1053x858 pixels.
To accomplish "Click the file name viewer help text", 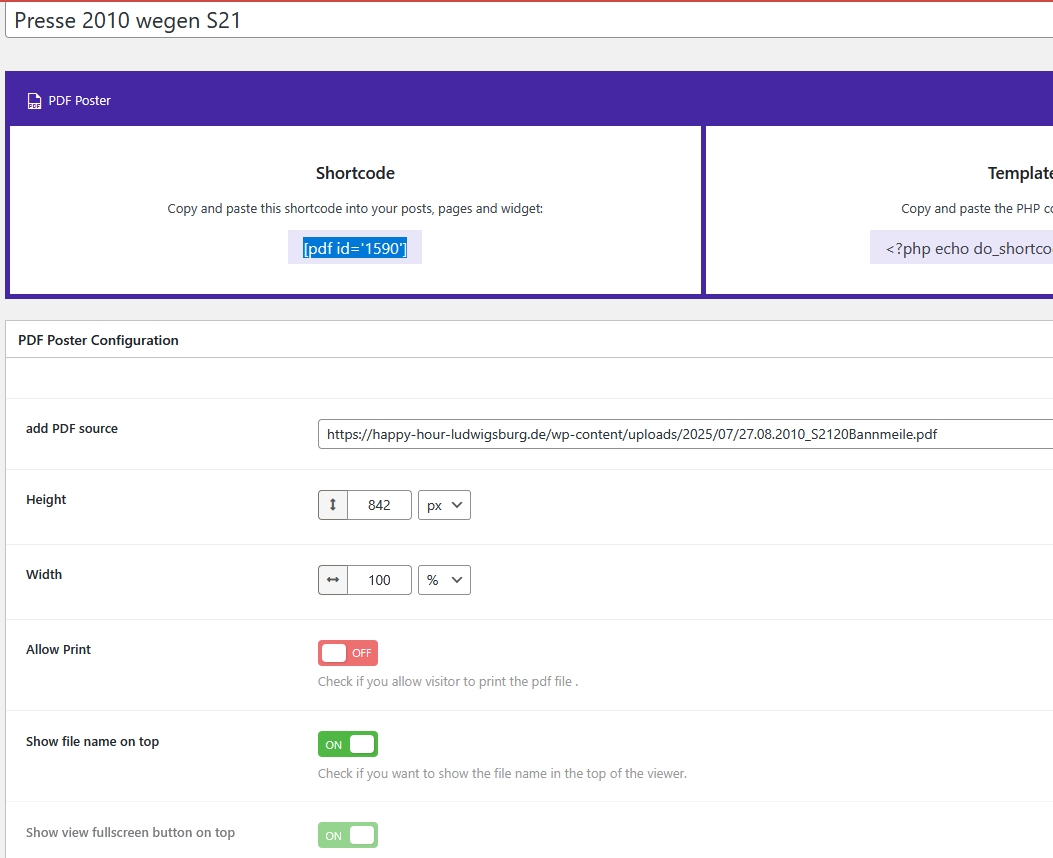I will pyautogui.click(x=502, y=773).
